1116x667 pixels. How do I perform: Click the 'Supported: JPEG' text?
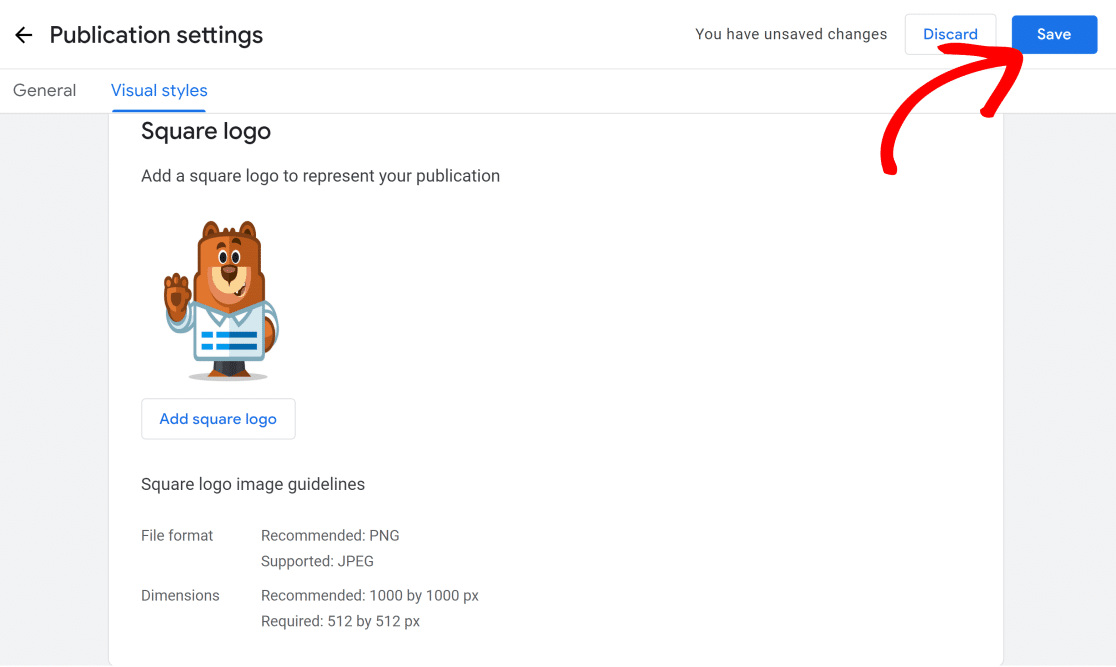click(x=317, y=561)
